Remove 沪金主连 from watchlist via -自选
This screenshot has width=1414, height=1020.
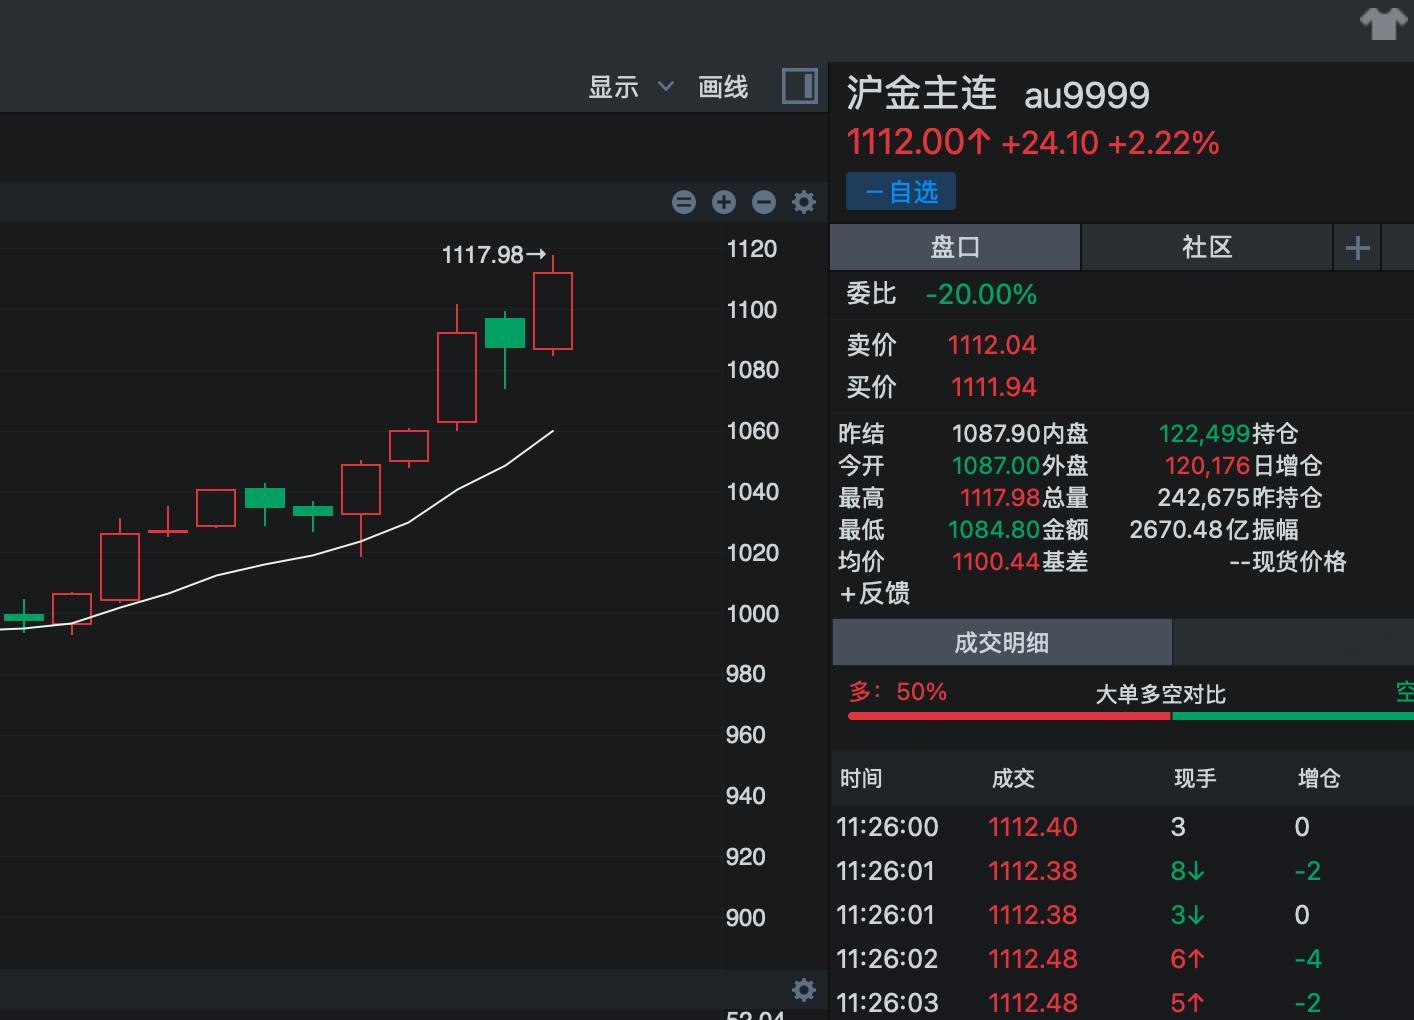899,191
